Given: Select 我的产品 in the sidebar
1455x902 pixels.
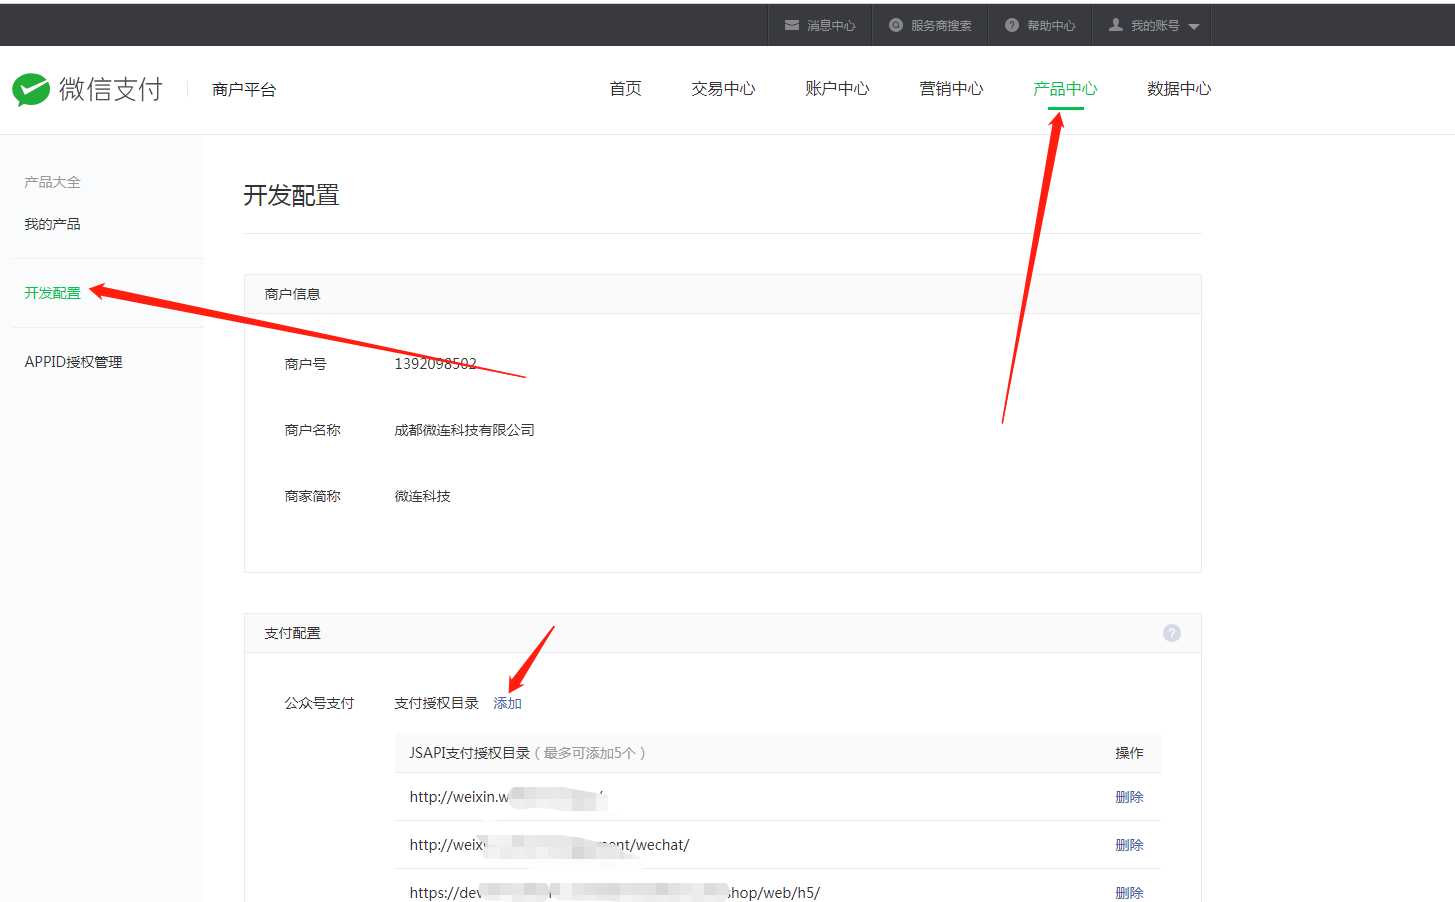Looking at the screenshot, I should click(x=52, y=224).
